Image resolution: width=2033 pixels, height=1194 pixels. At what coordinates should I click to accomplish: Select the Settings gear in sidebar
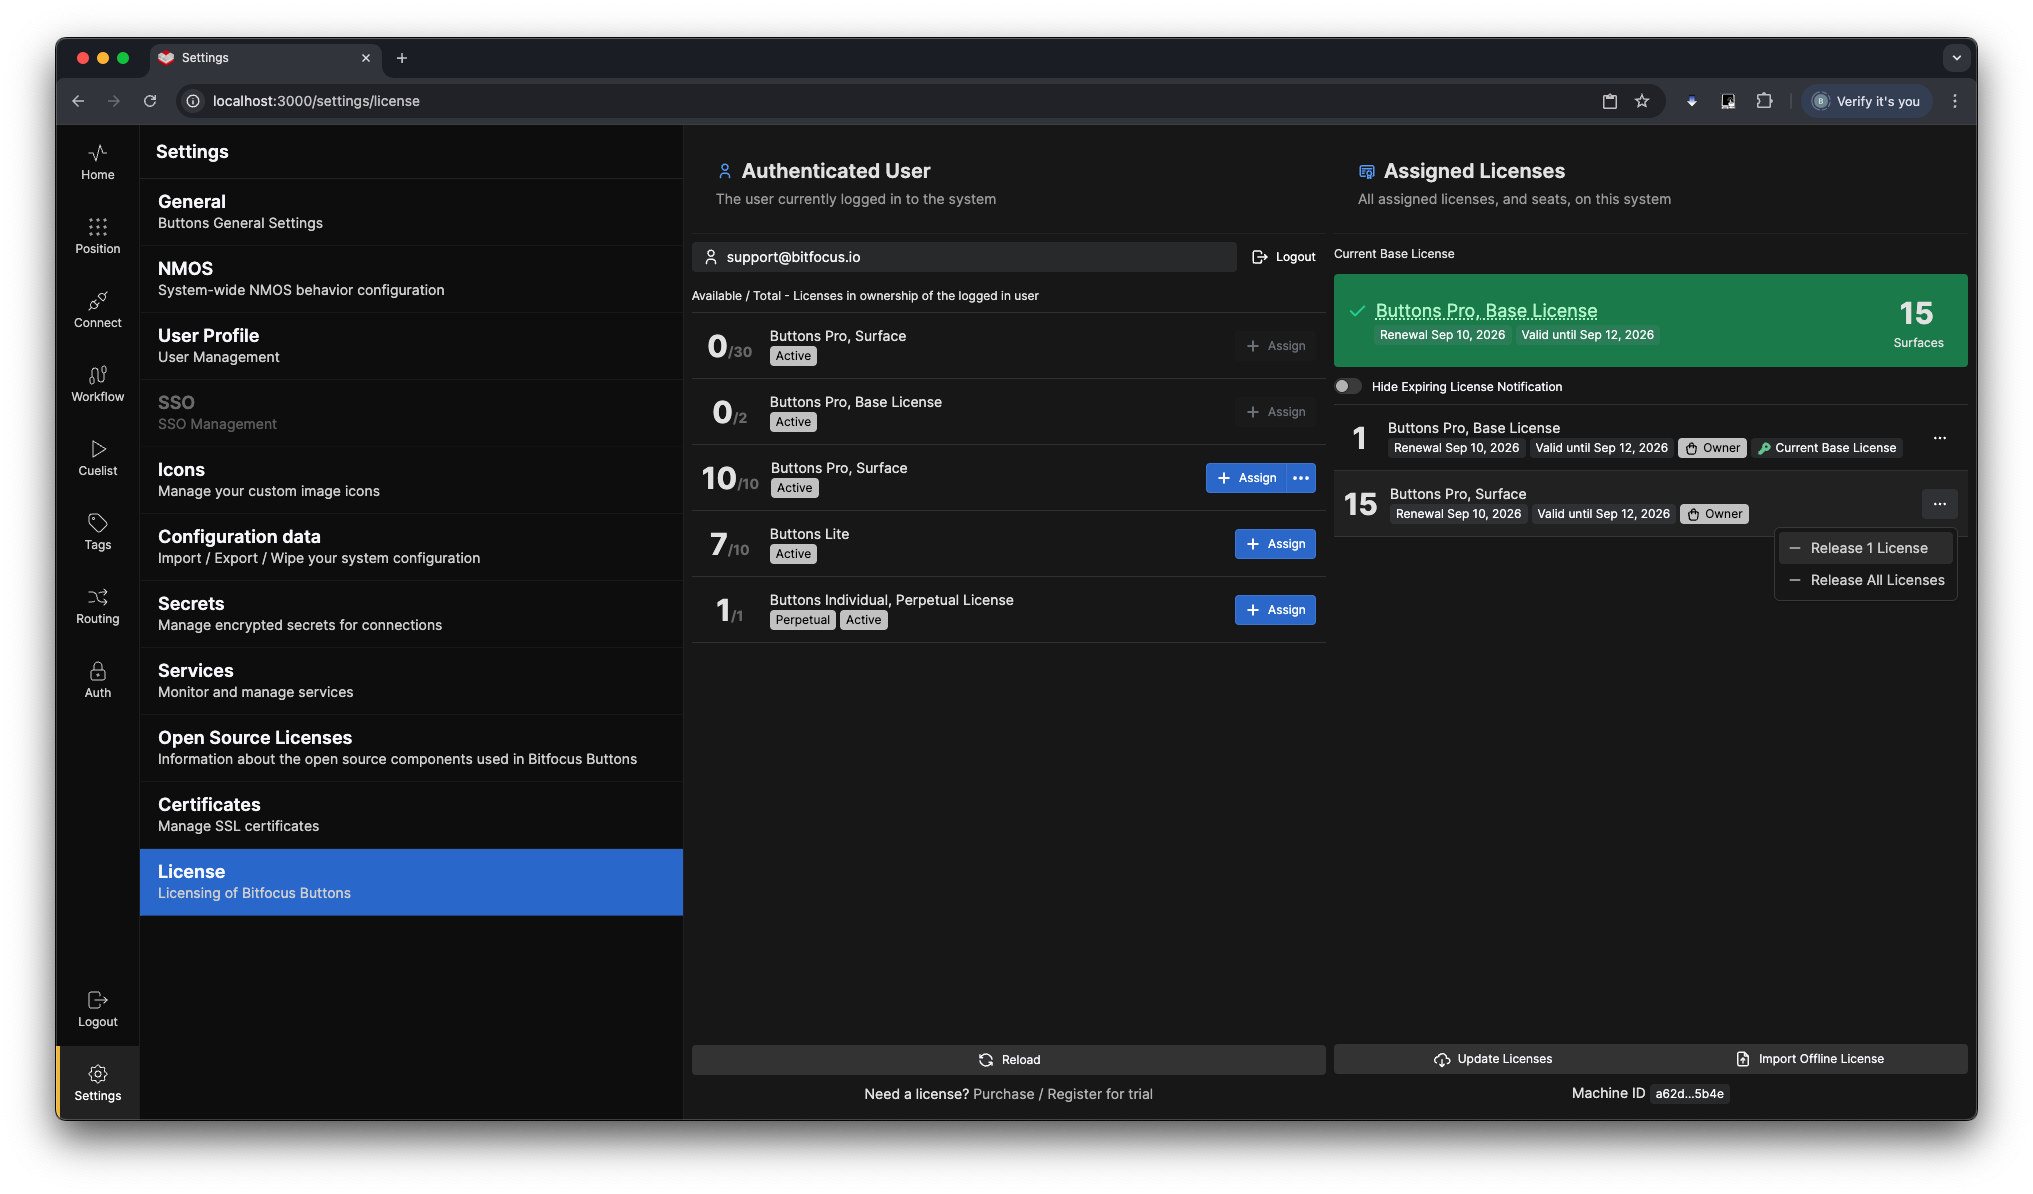[97, 1083]
